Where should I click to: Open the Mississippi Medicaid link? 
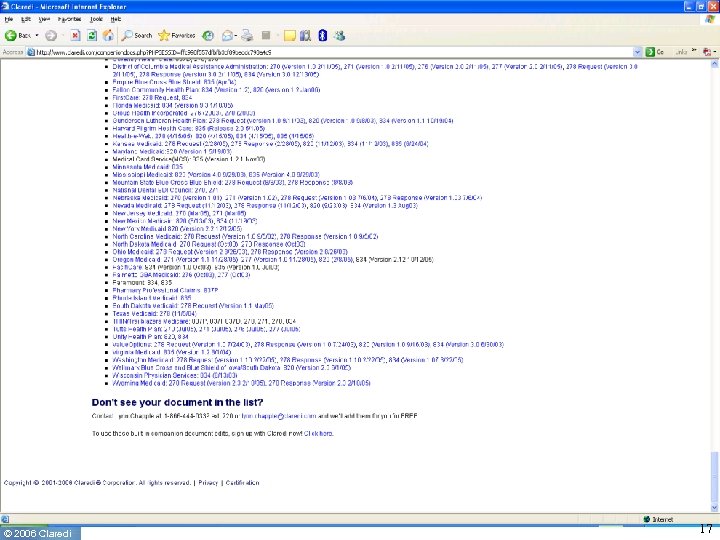click(x=216, y=174)
